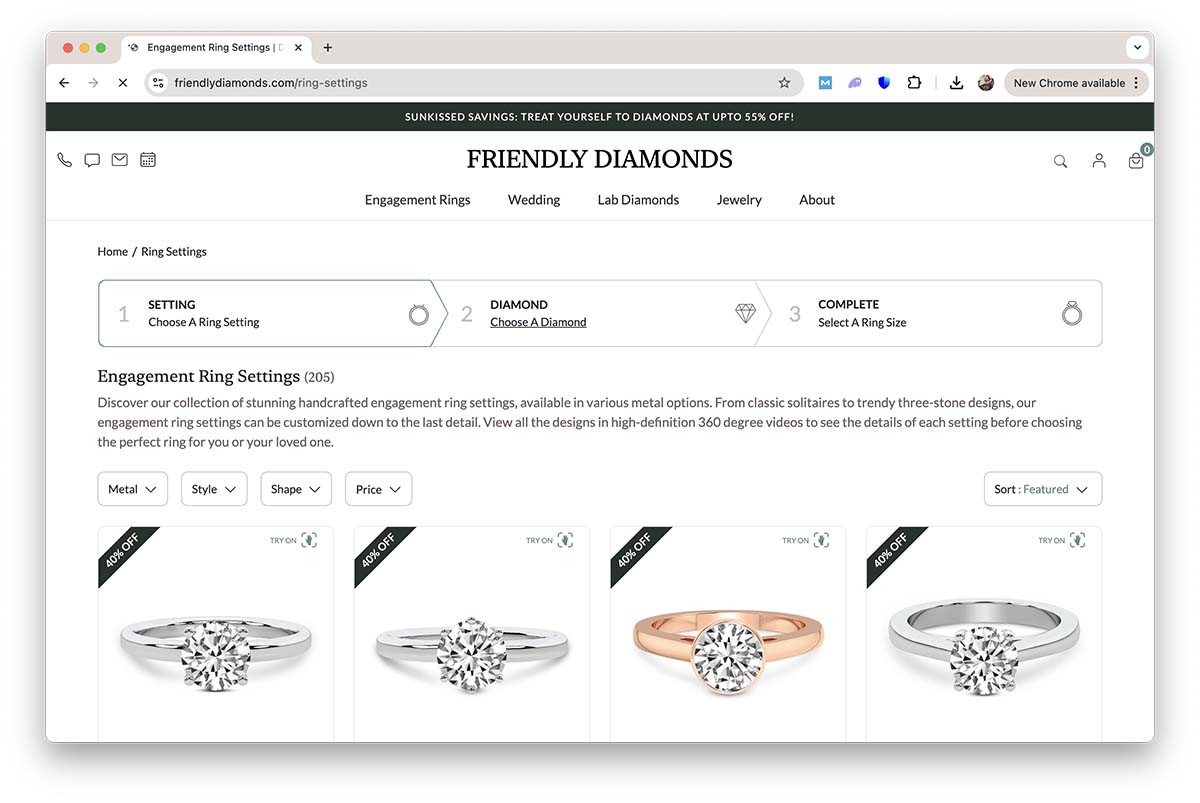This screenshot has width=1200, height=803.
Task: Open the fourth wide-band ring image
Action: 984,649
